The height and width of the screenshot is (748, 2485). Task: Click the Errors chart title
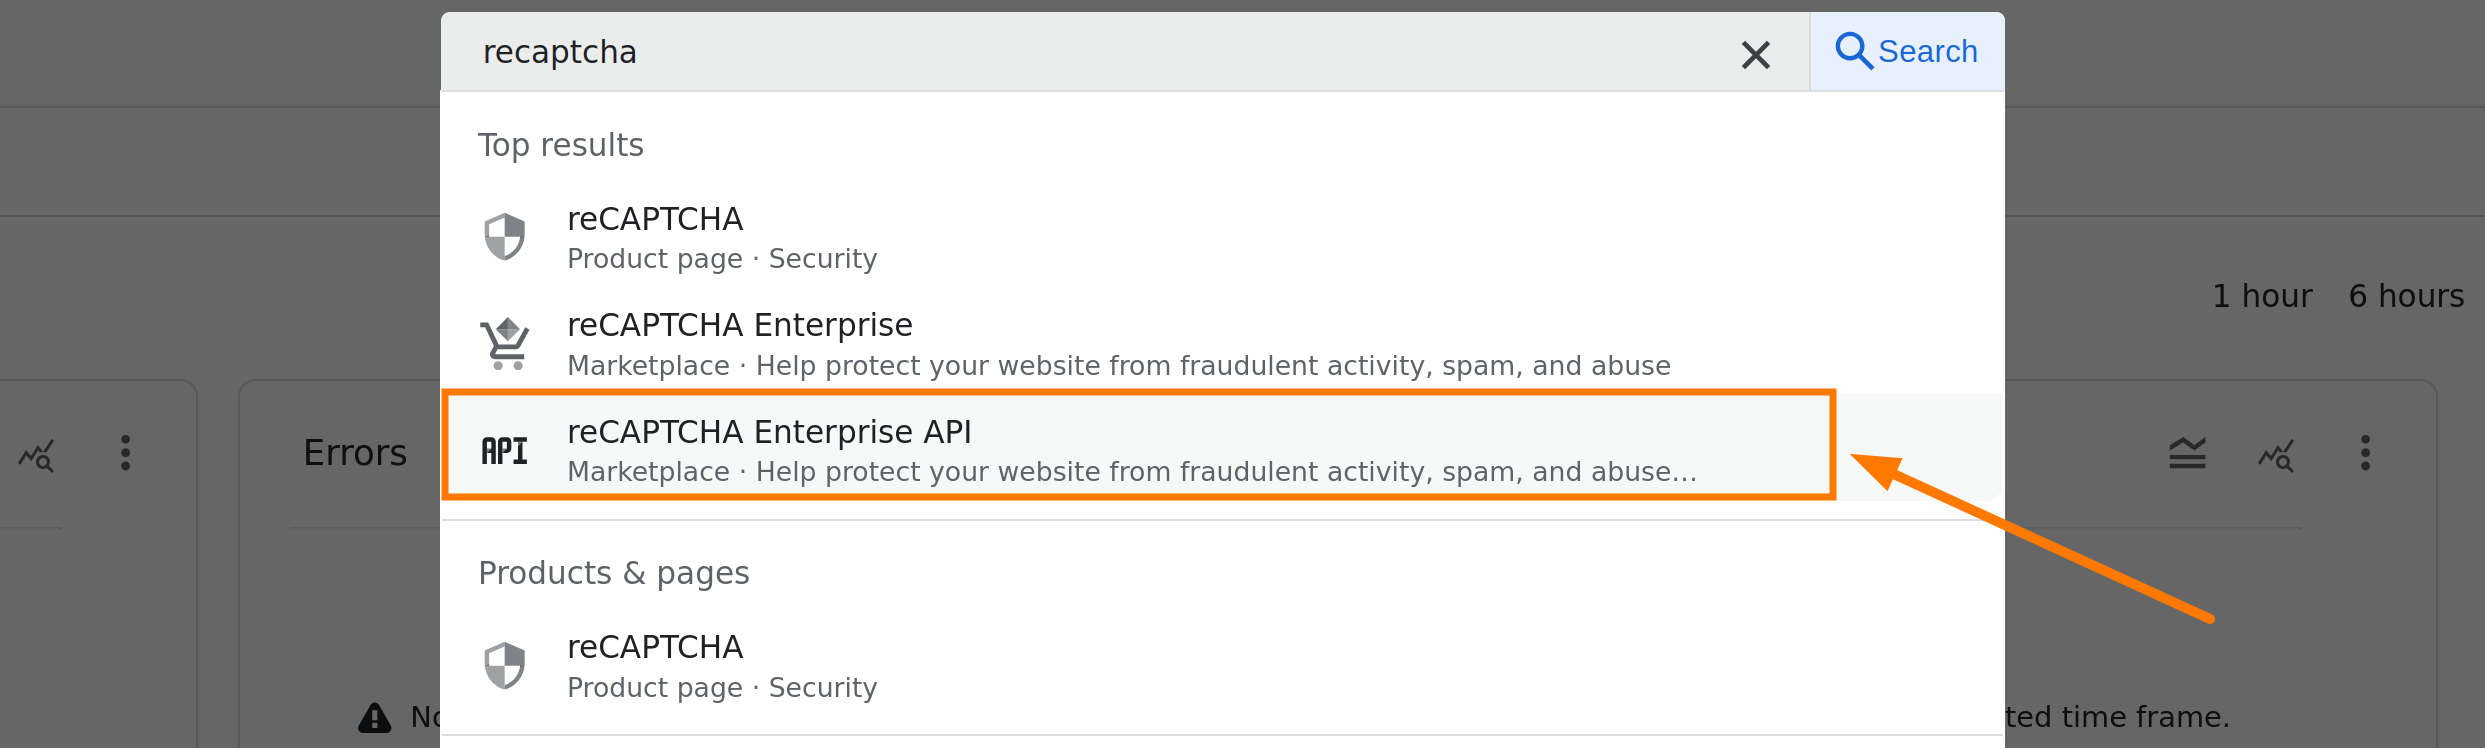tap(355, 453)
